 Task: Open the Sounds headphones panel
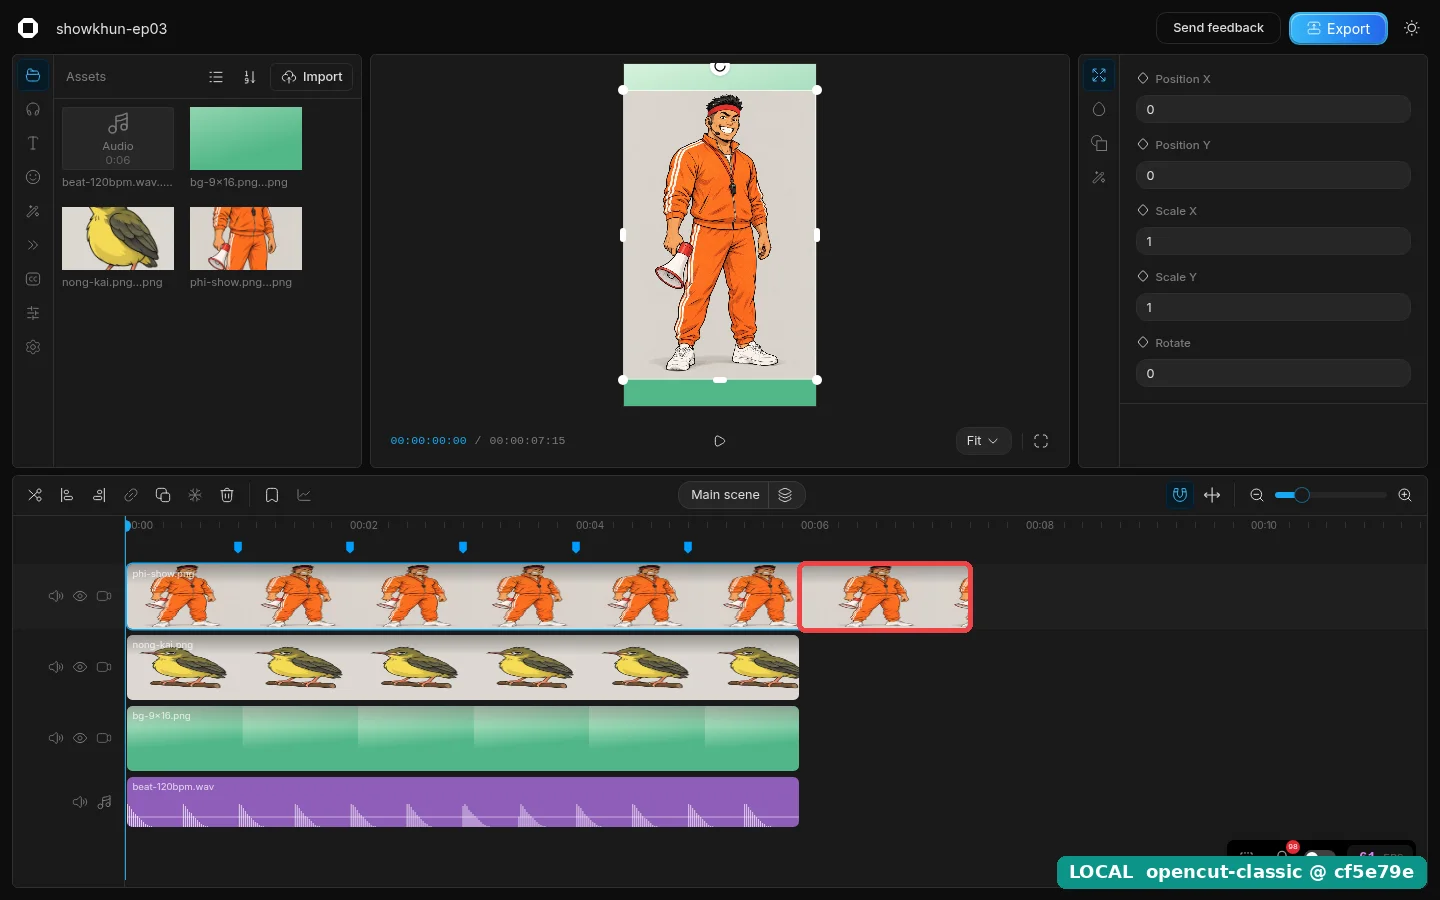(x=33, y=110)
